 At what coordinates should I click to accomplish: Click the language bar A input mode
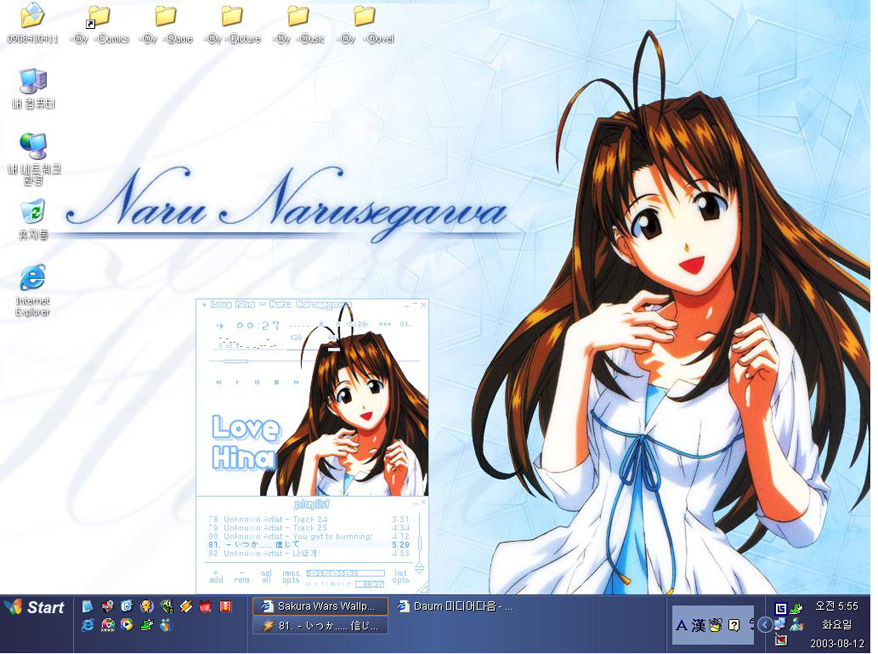pyautogui.click(x=681, y=625)
